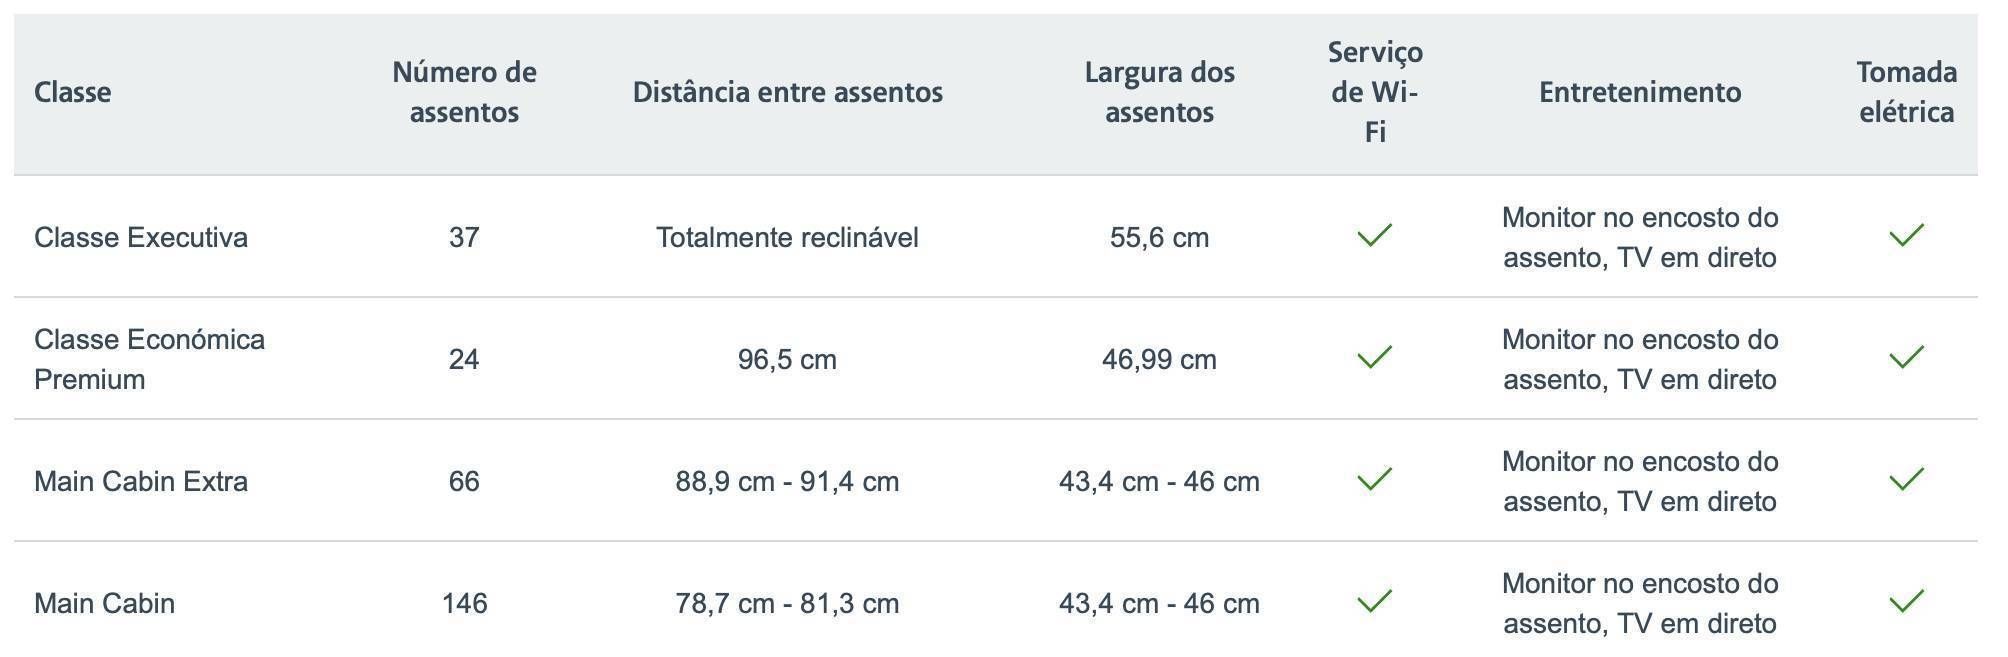2008x657 pixels.
Task: Click the Classe Executiva row label
Action: [141, 237]
